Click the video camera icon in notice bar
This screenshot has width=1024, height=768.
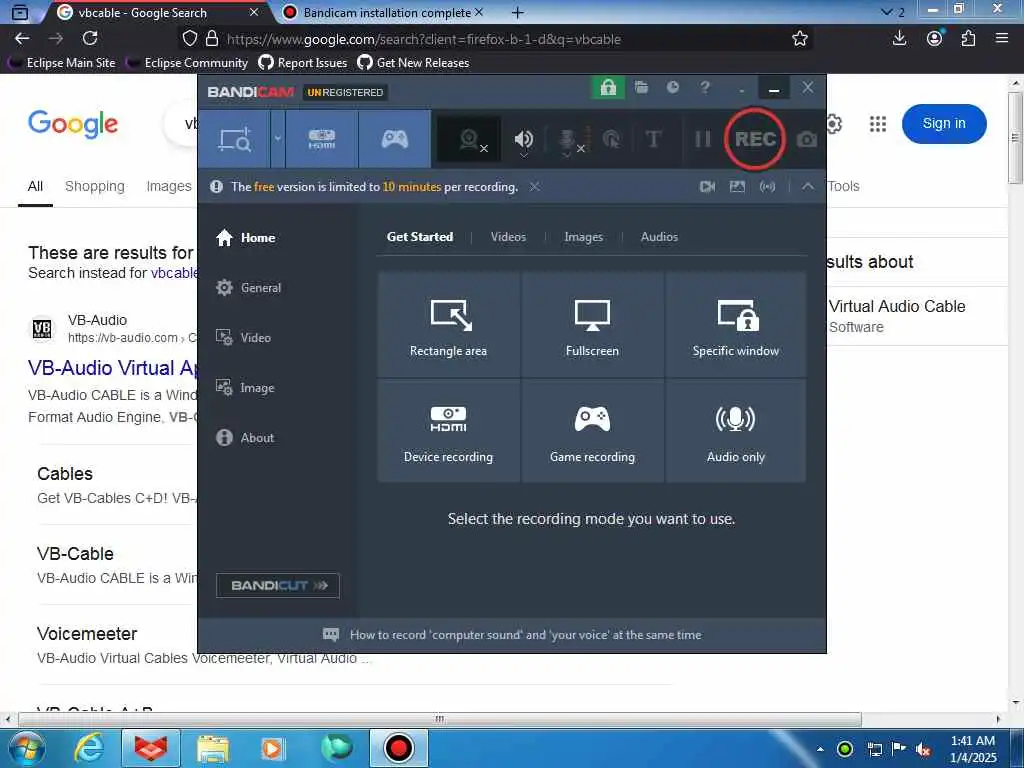click(707, 187)
